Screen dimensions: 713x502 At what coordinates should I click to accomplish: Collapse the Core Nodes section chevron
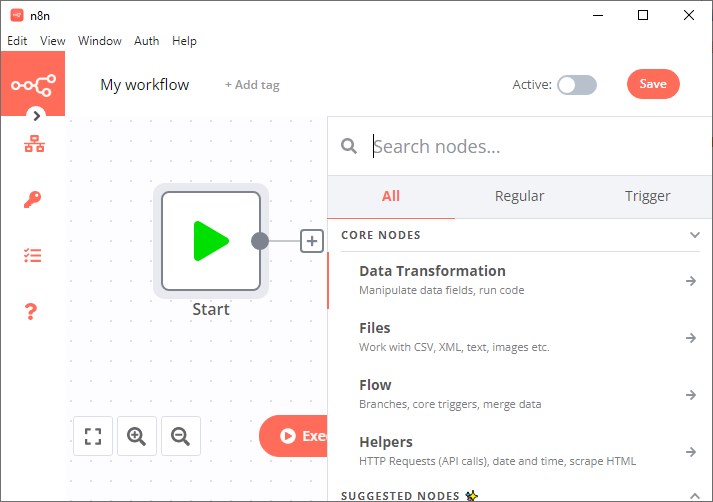(x=694, y=235)
